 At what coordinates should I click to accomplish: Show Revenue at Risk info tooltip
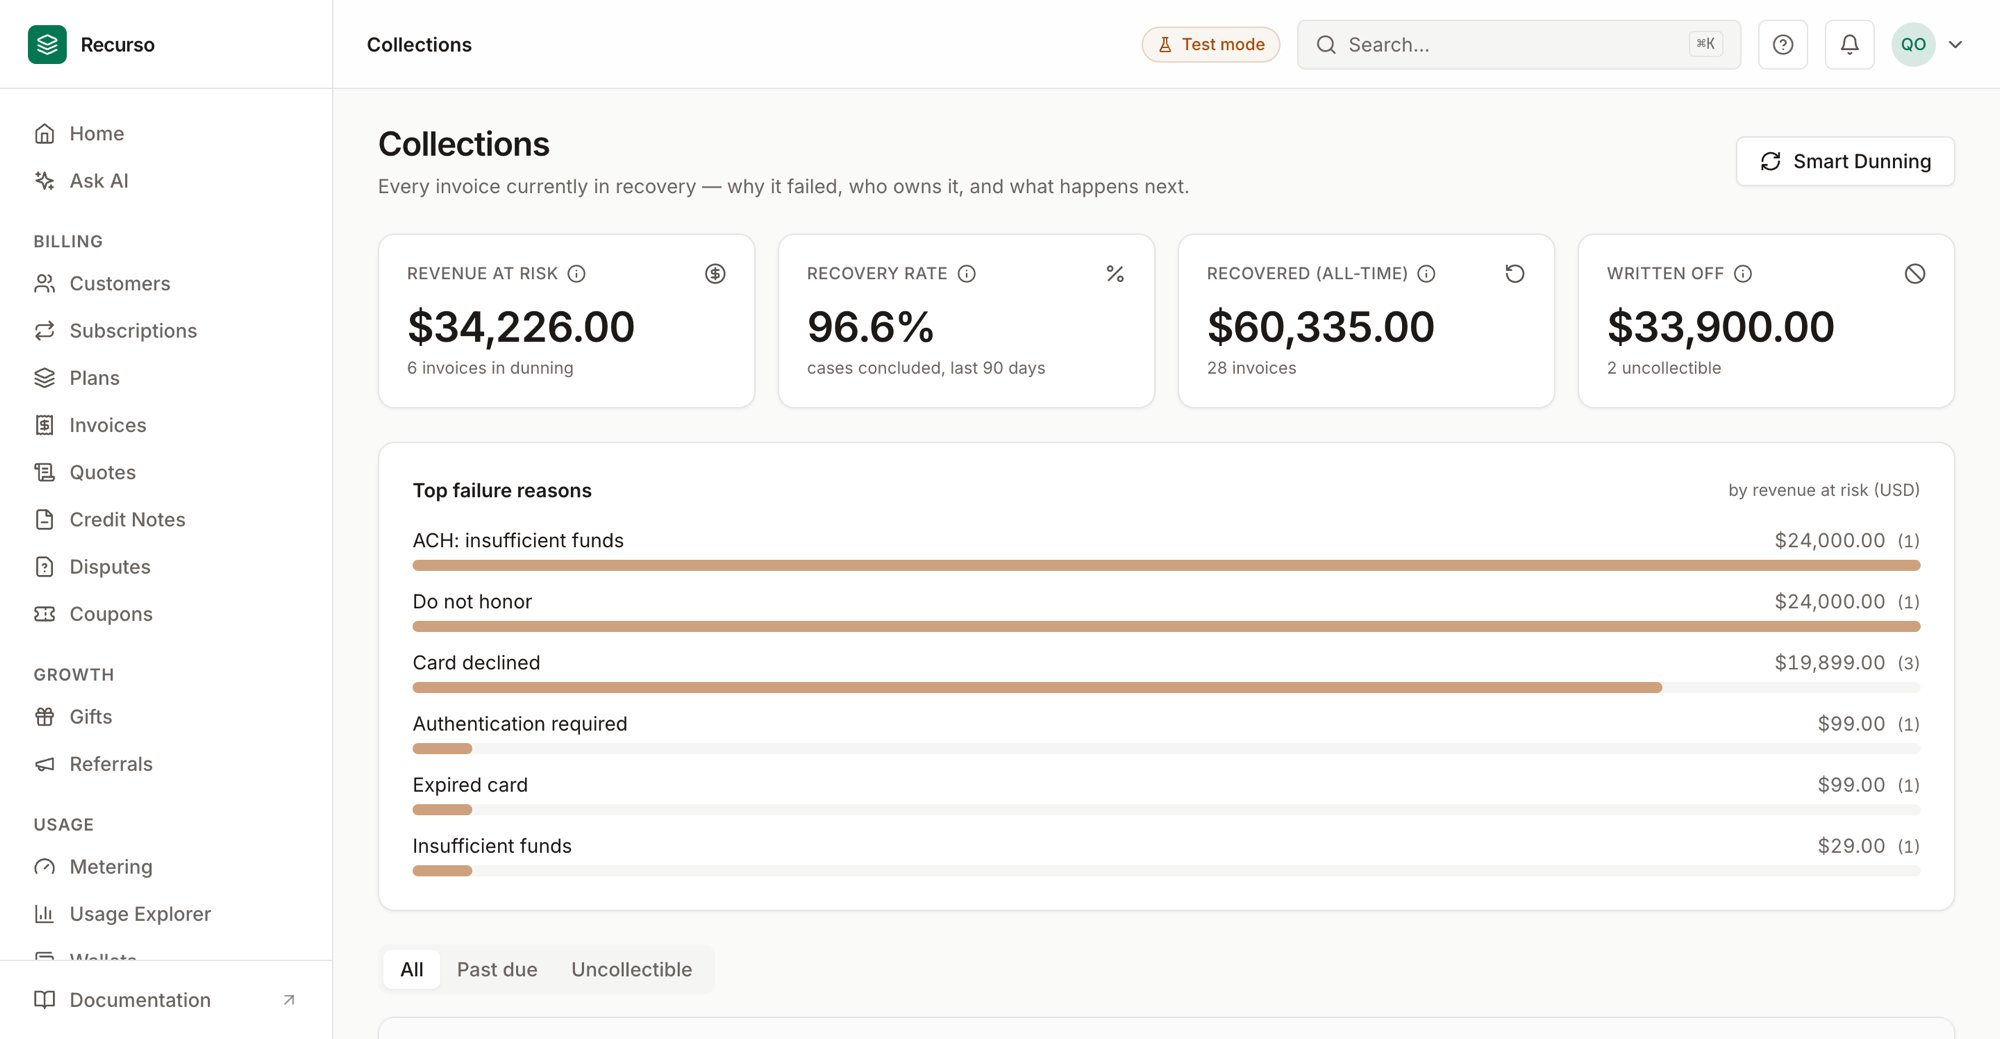tap(576, 273)
